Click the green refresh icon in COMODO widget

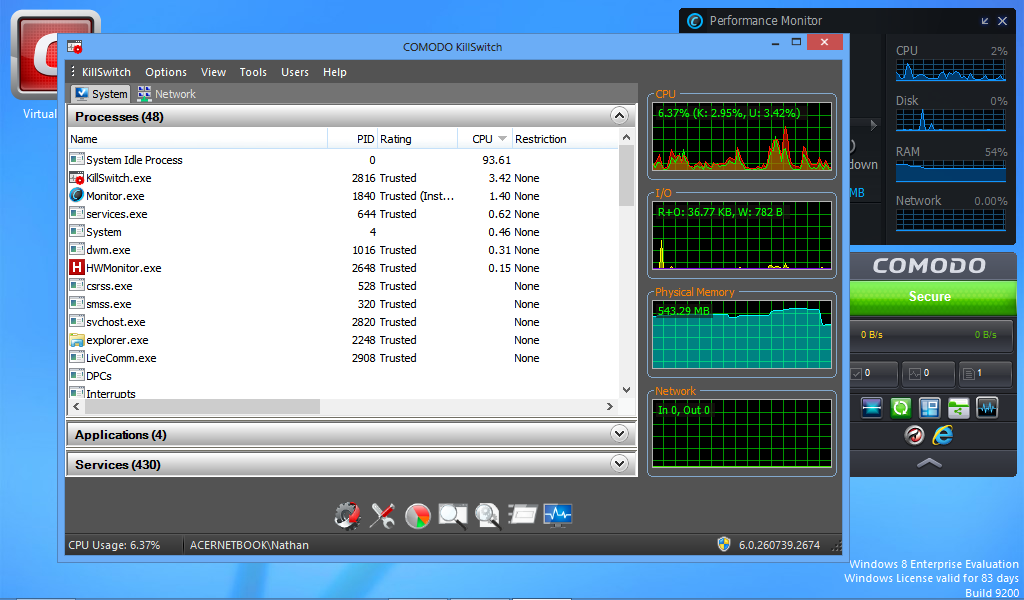(x=900, y=408)
